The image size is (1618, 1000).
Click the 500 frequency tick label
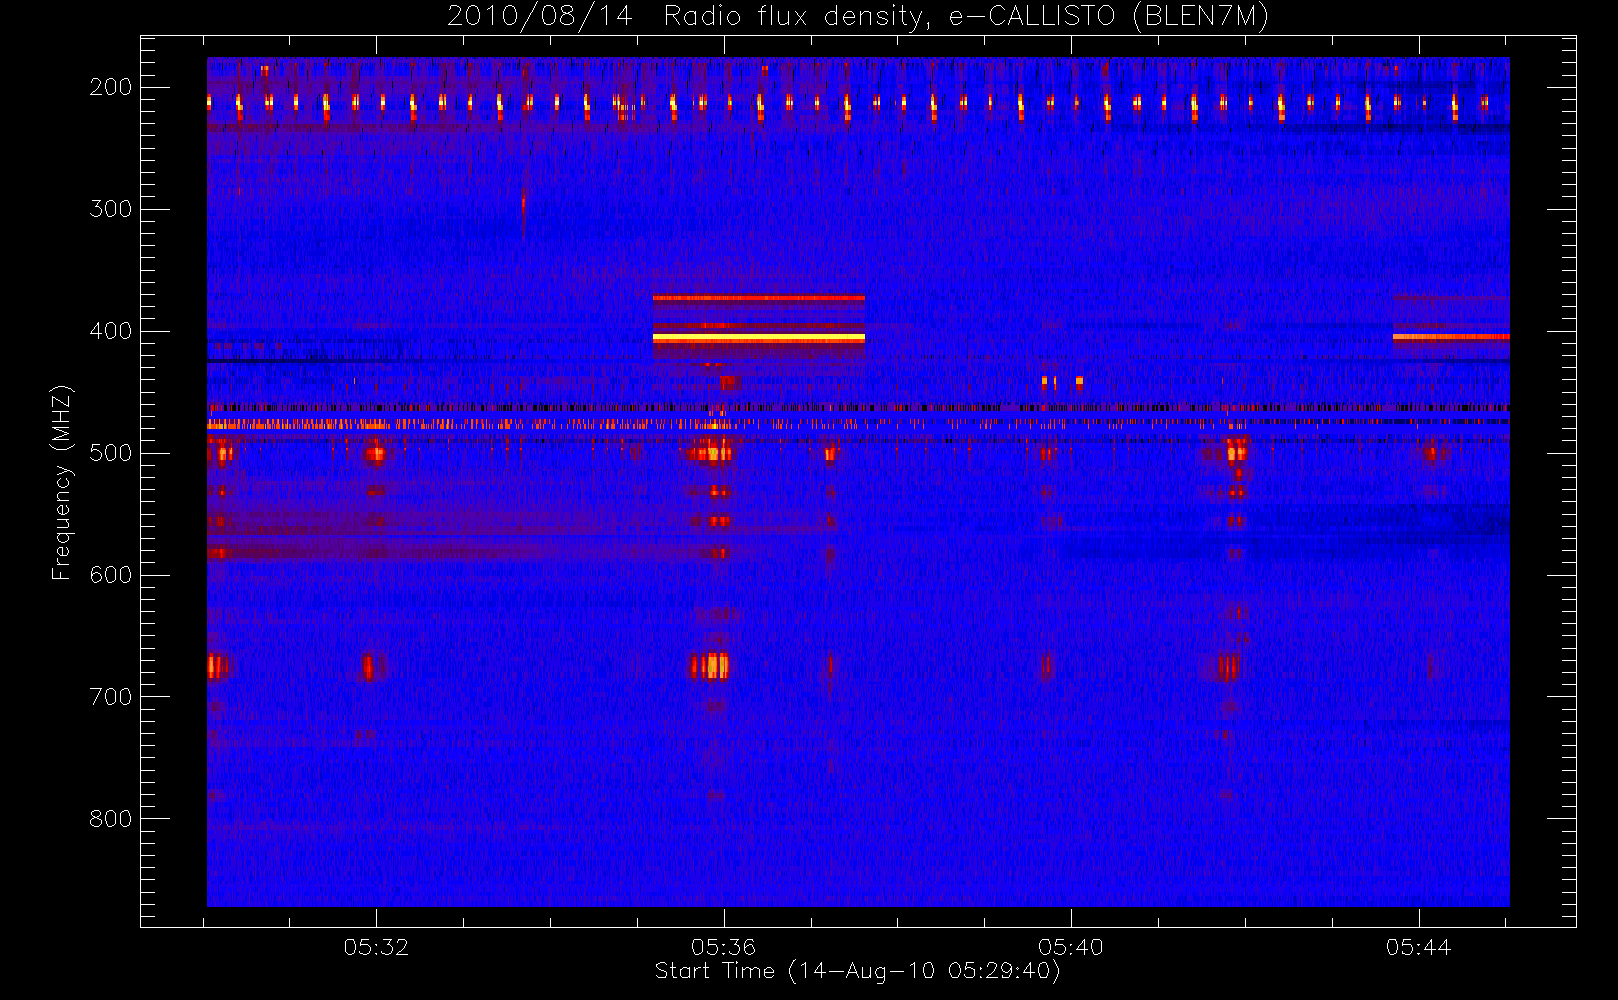pyautogui.click(x=111, y=453)
